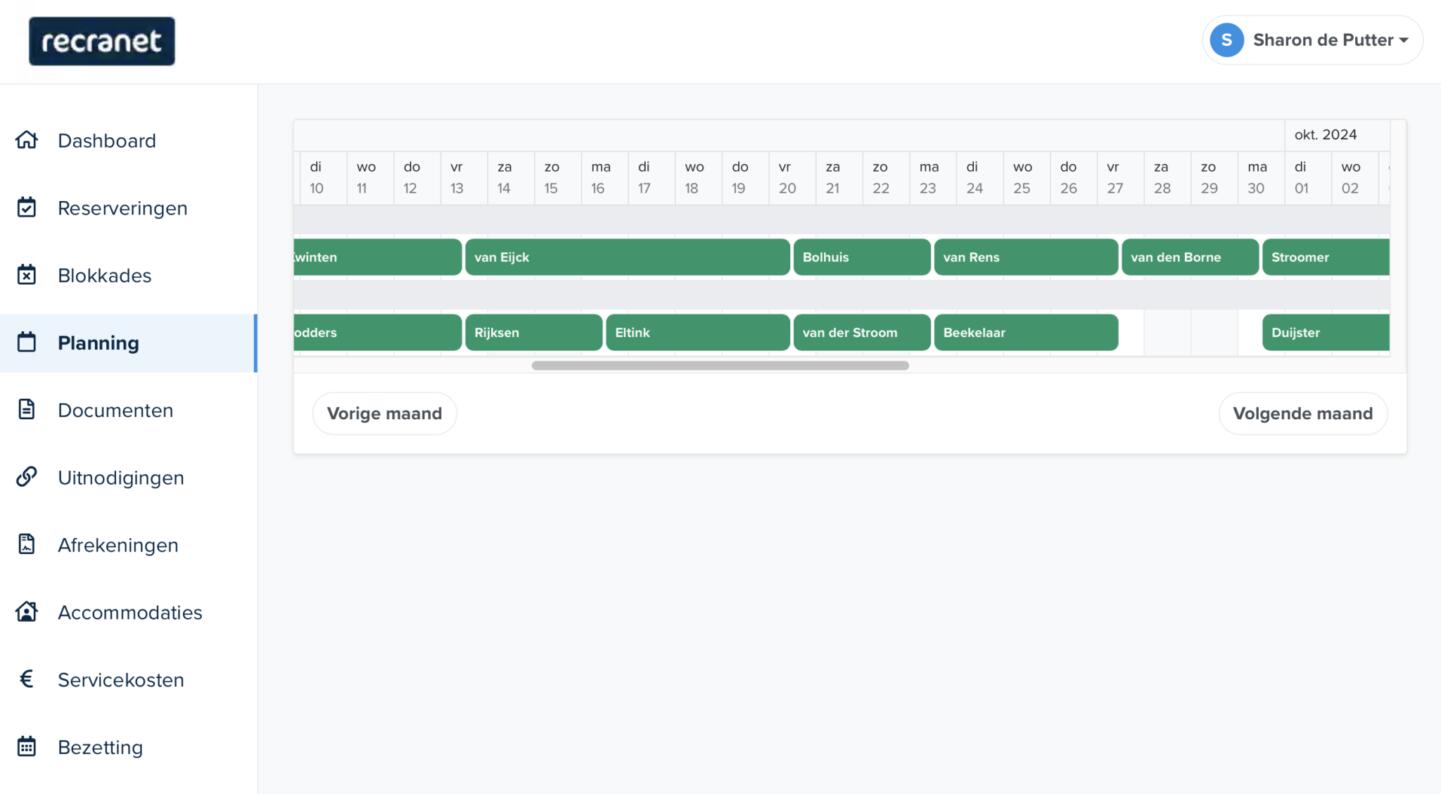Click the Accommodaties house-user icon

point(27,612)
